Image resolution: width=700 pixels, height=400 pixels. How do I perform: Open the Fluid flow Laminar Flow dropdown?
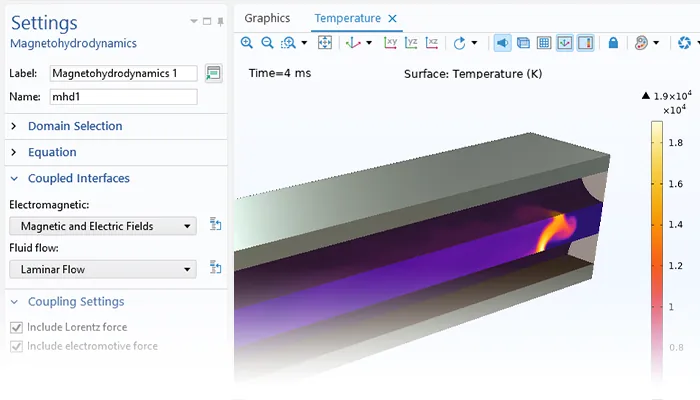pos(102,268)
